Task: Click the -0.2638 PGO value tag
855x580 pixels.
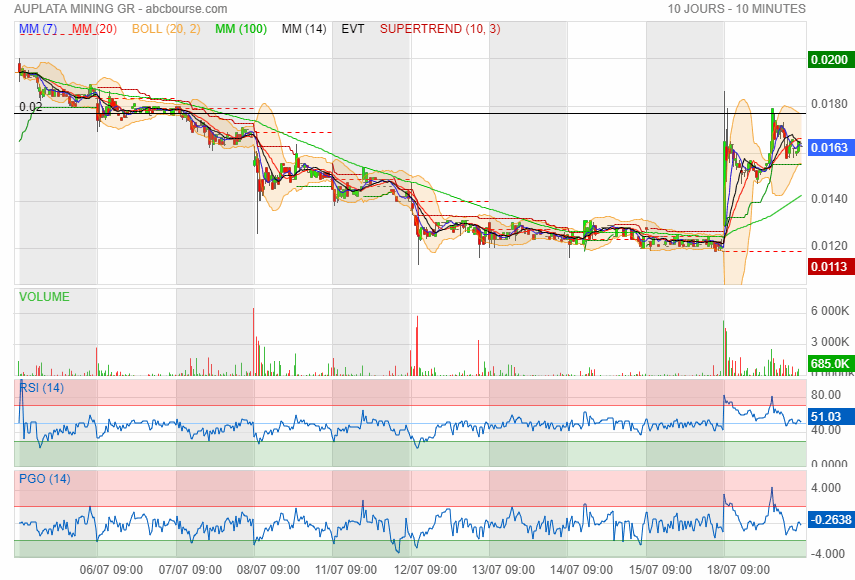Action: point(831,520)
